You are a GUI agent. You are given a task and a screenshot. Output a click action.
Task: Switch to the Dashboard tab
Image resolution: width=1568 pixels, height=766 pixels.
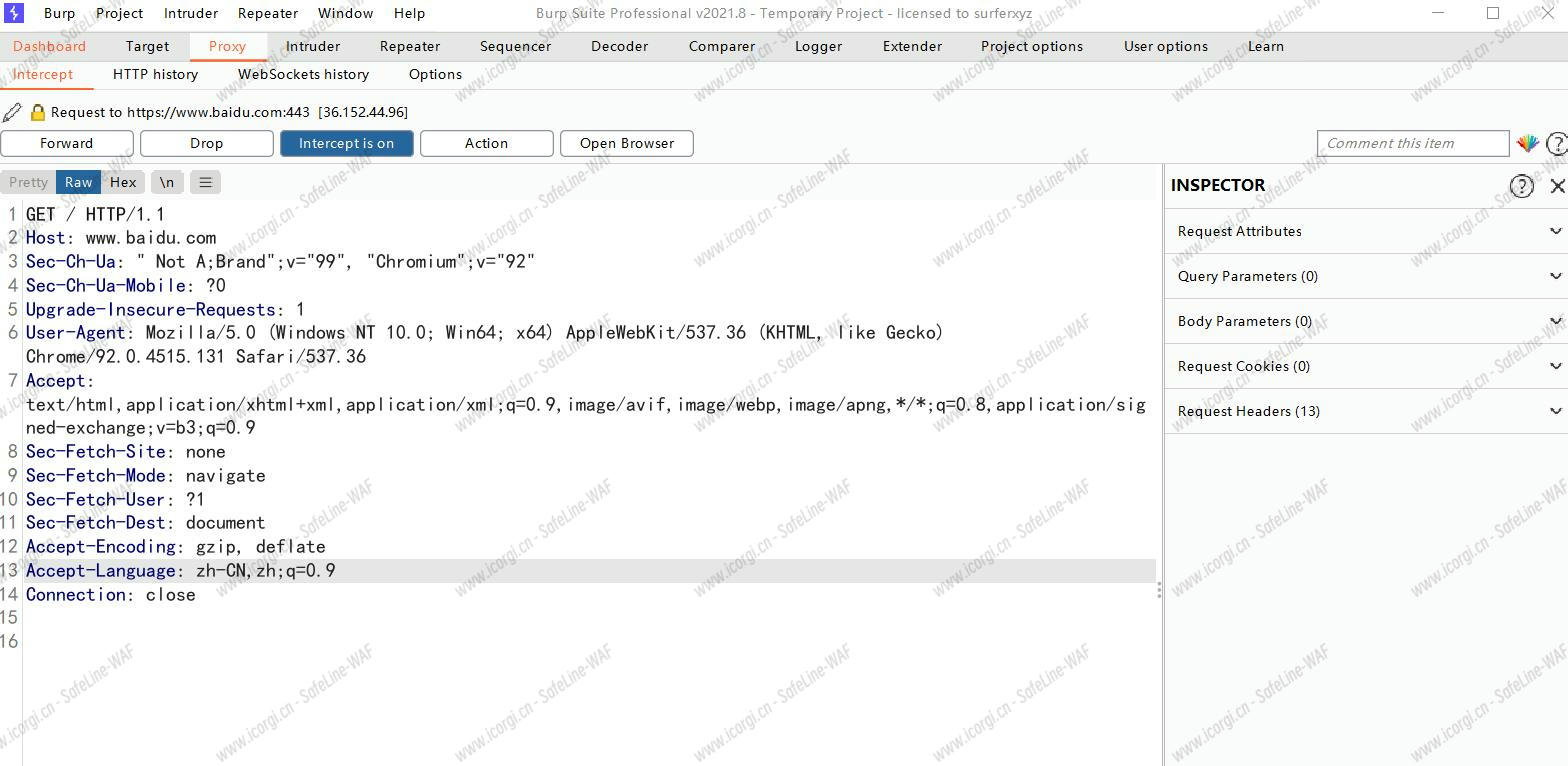(x=49, y=46)
